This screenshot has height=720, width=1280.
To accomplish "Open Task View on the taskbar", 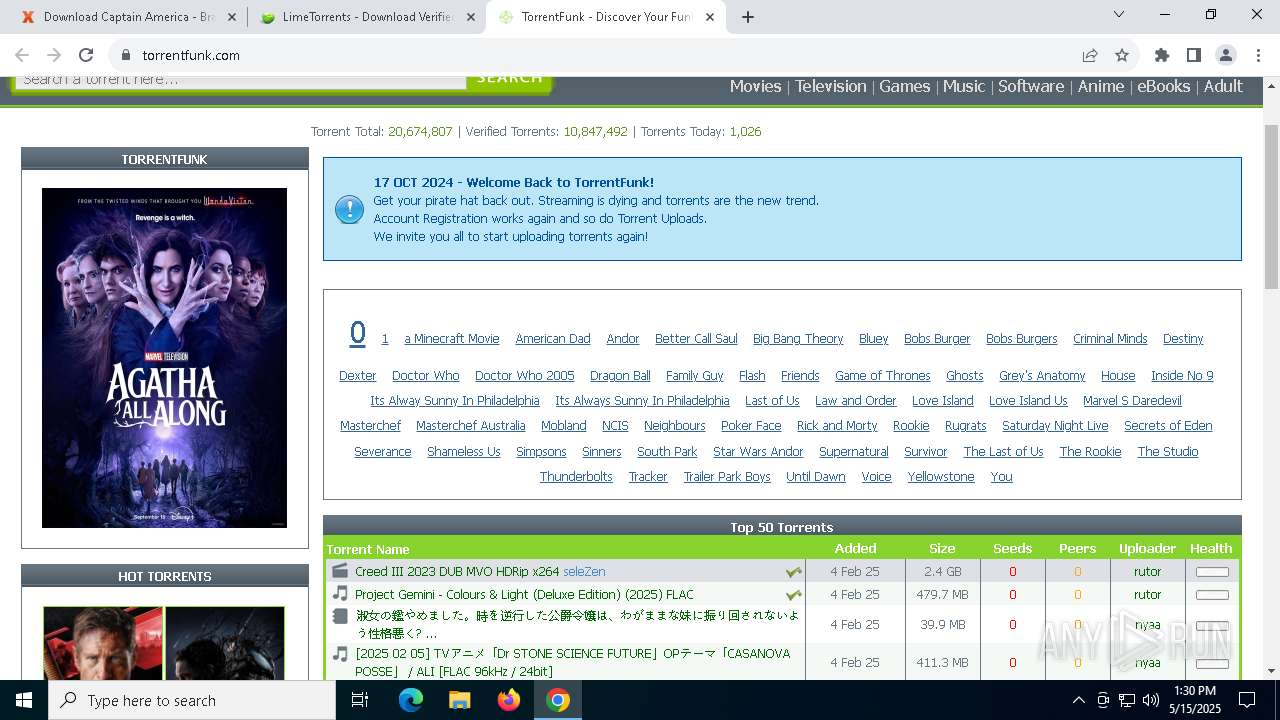I will 360,700.
